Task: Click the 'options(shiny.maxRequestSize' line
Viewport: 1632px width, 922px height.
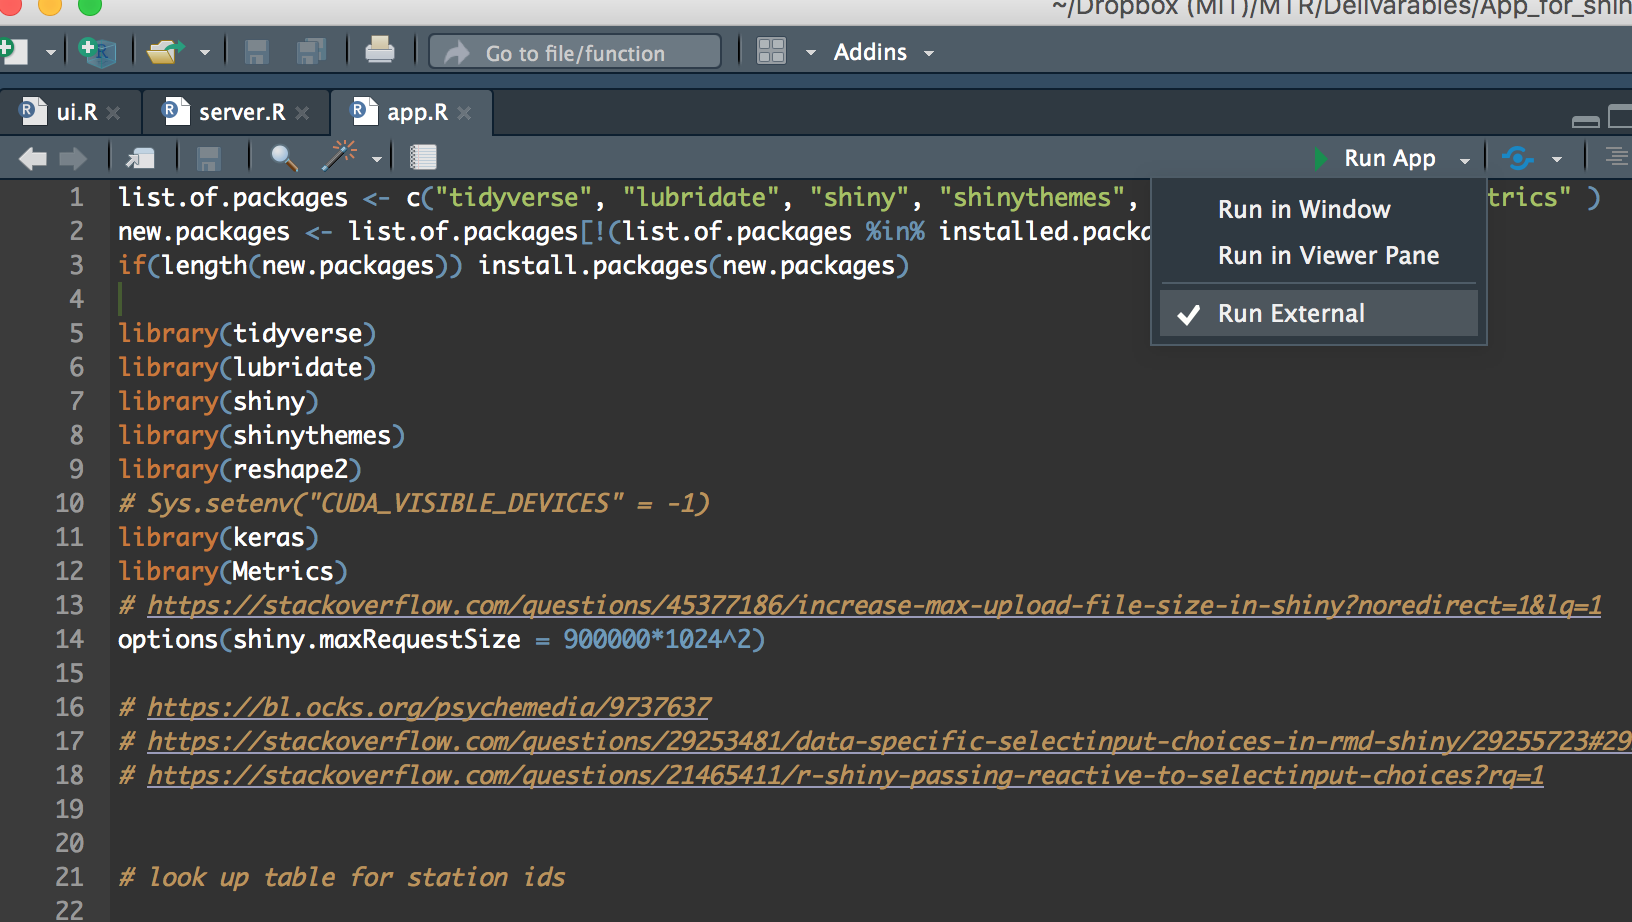Action: [x=441, y=639]
